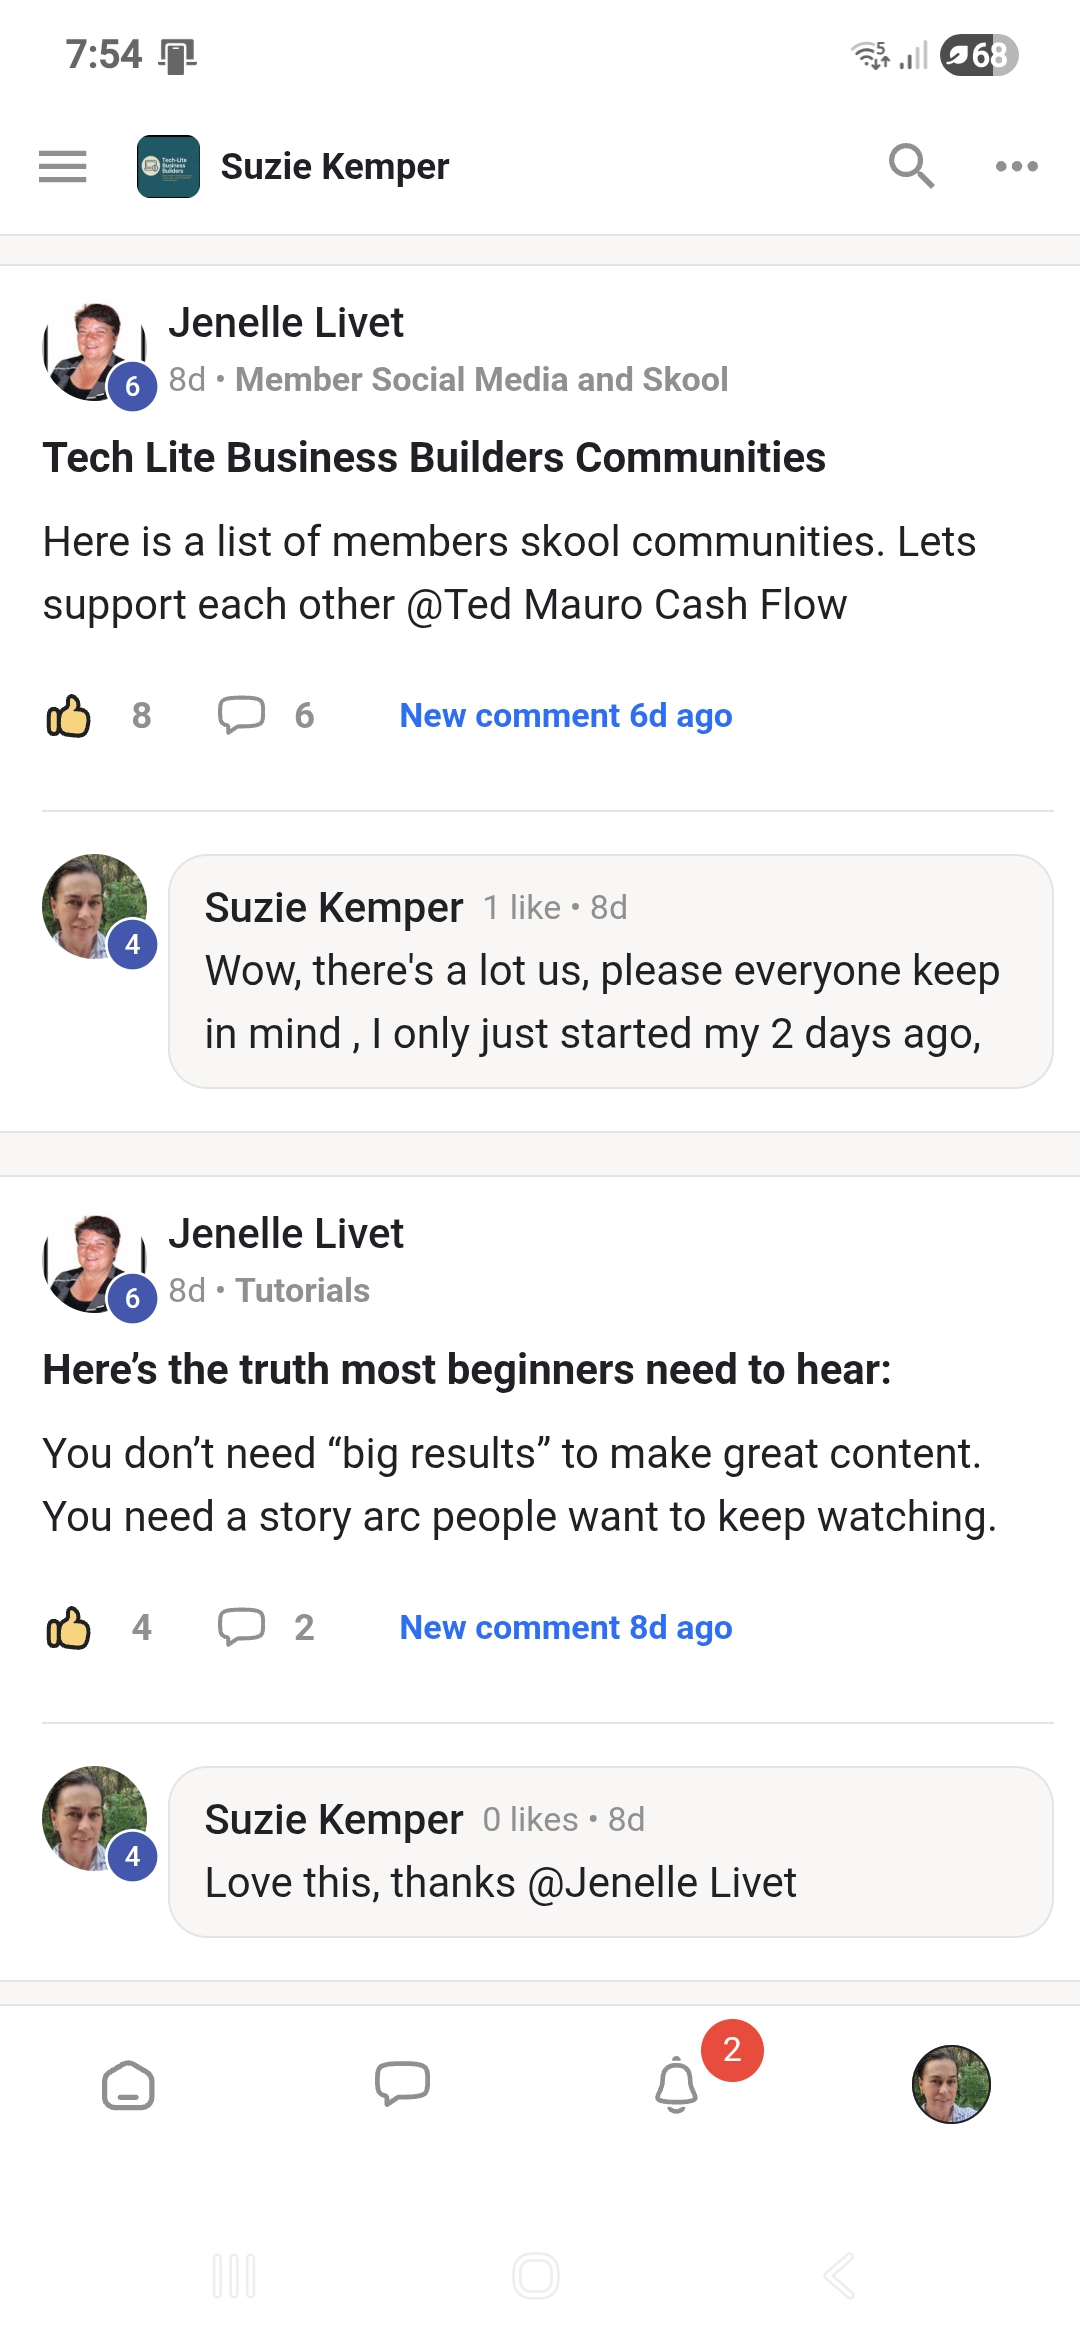Open Jenelle Livet's avatar on the first post
The image size is (1080, 2340).
[94, 352]
